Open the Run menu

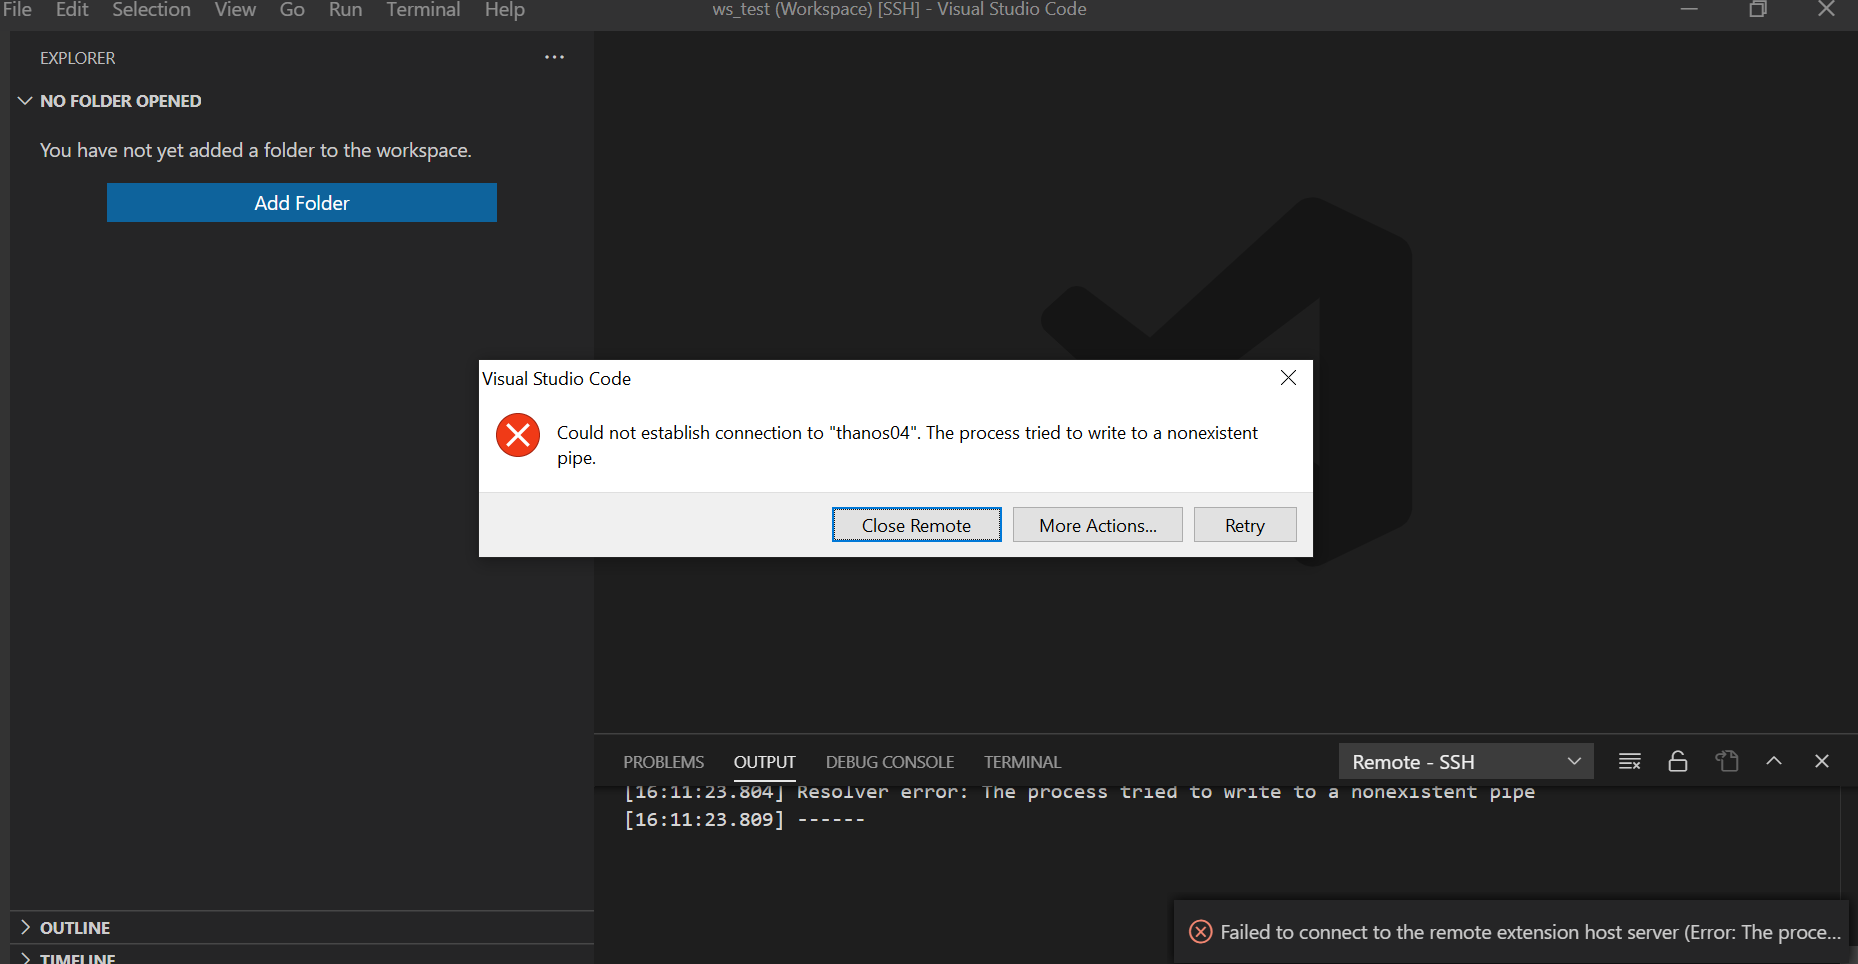[x=345, y=9]
